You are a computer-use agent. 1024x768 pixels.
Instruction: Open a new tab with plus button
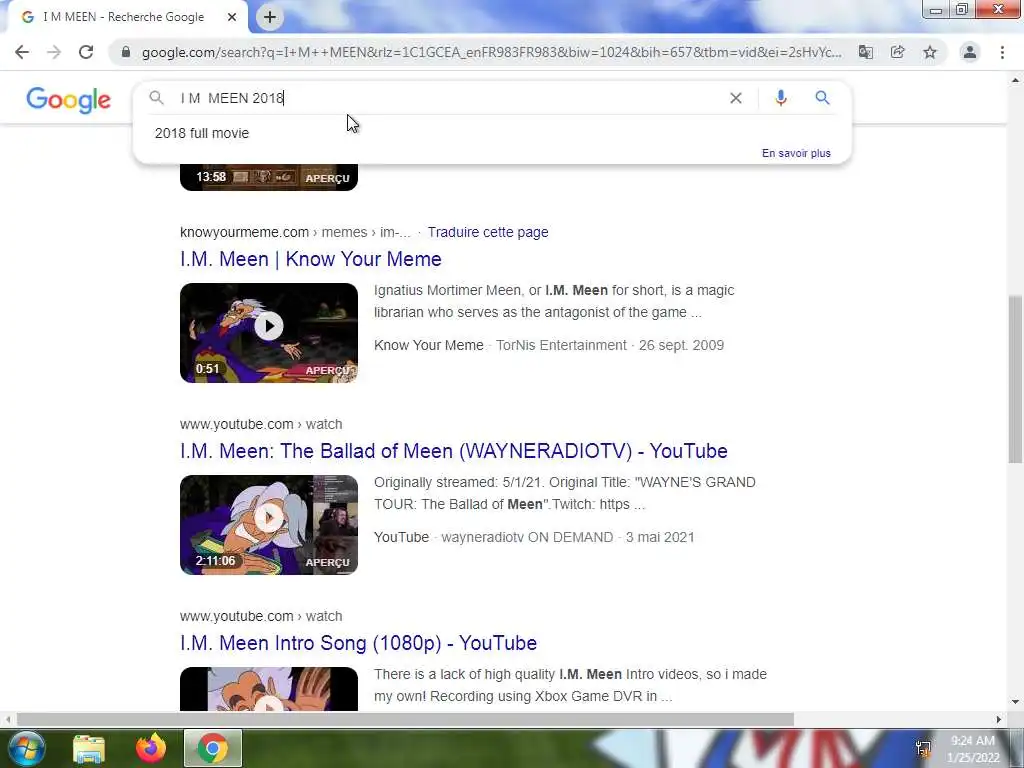pyautogui.click(x=270, y=18)
